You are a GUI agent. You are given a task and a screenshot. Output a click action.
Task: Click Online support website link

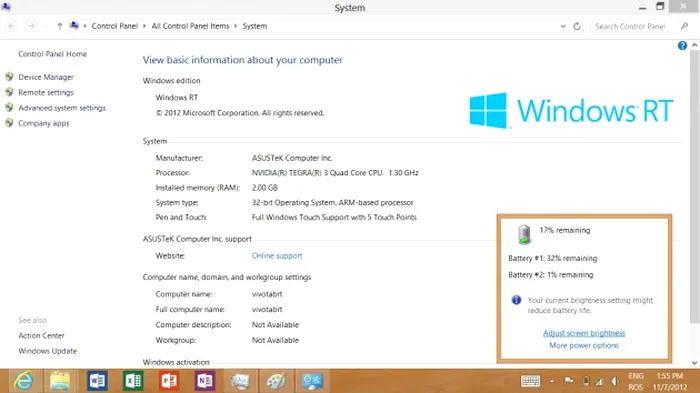[277, 256]
